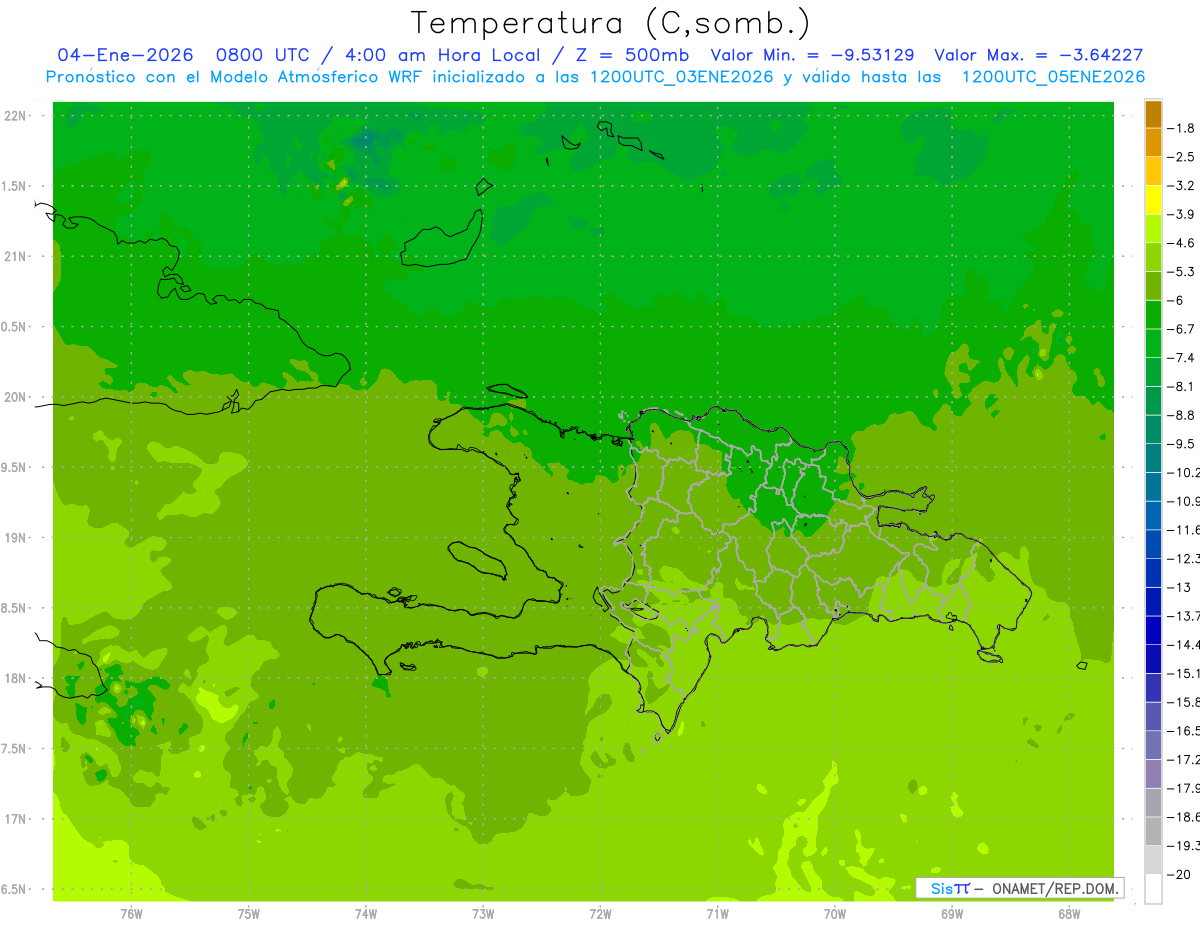Pick orange swatch between -1.8 and -2.5

1153,142
